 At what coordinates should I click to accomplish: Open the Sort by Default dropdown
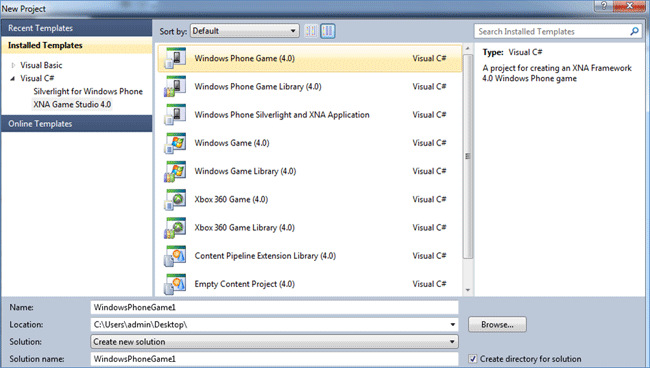click(245, 31)
